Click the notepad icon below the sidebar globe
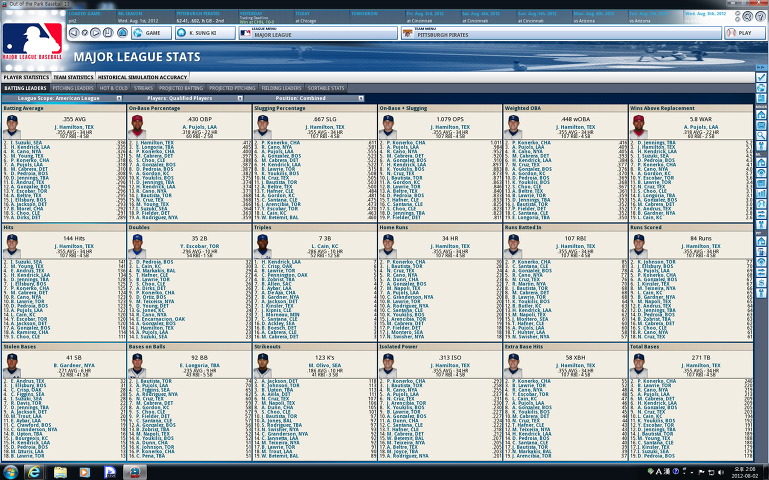 pos(761,98)
